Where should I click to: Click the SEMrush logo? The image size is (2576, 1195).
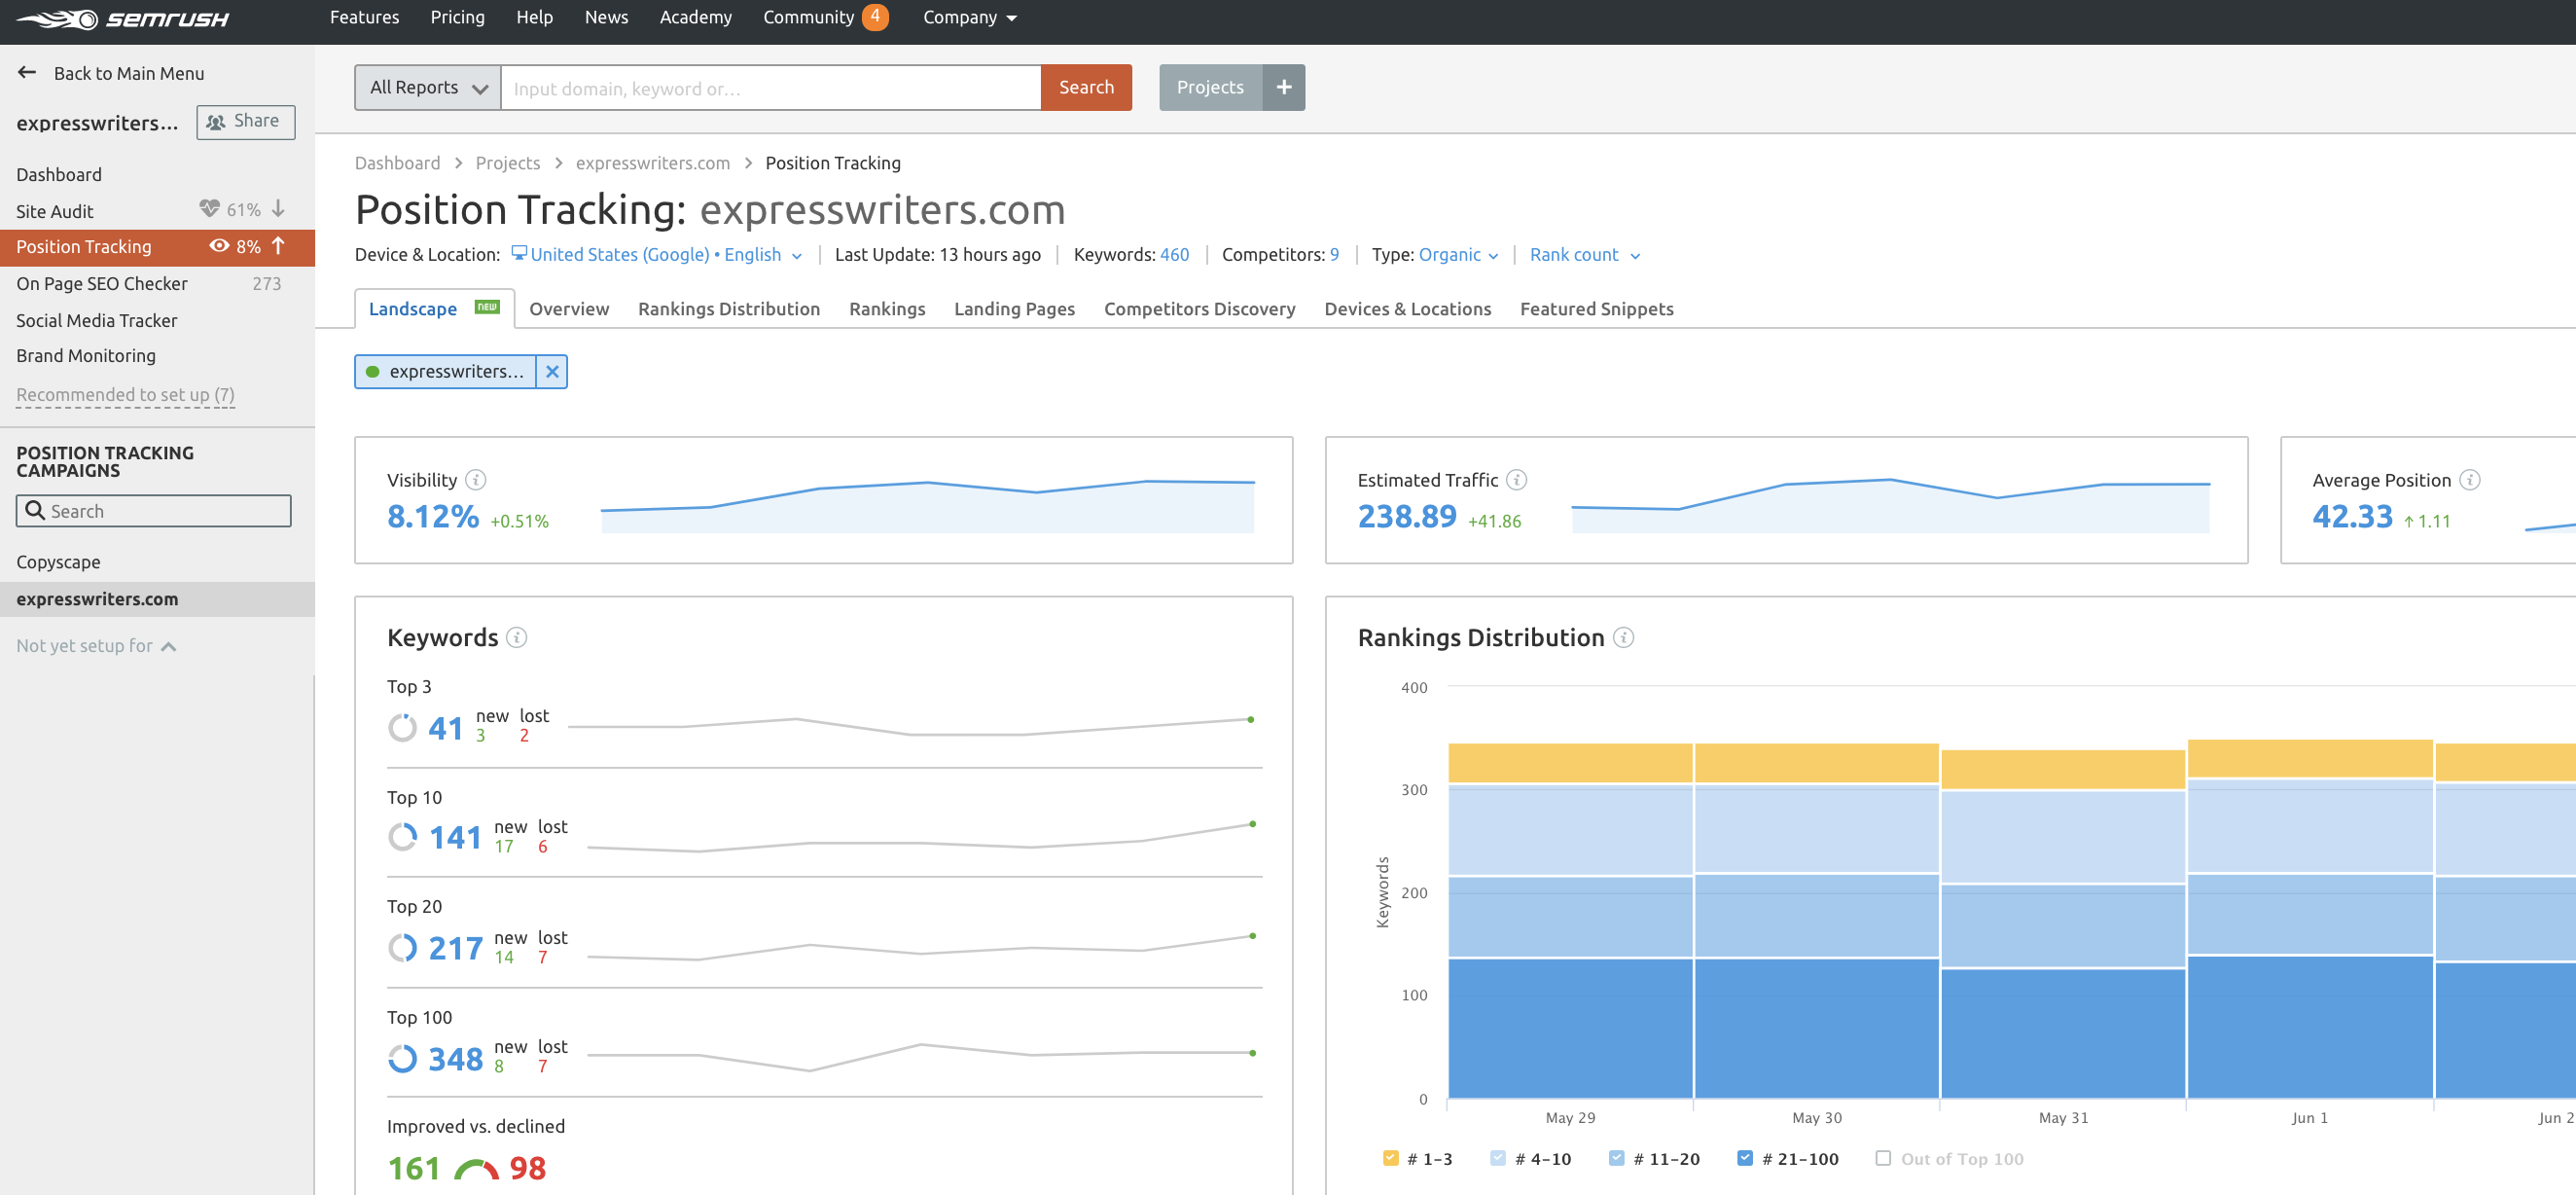[x=122, y=19]
